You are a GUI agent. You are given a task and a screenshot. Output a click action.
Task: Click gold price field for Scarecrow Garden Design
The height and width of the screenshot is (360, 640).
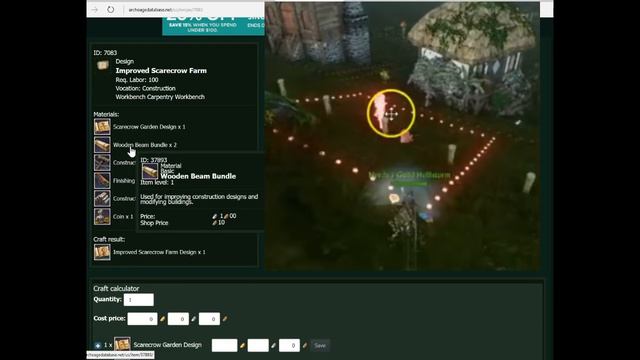(224, 345)
